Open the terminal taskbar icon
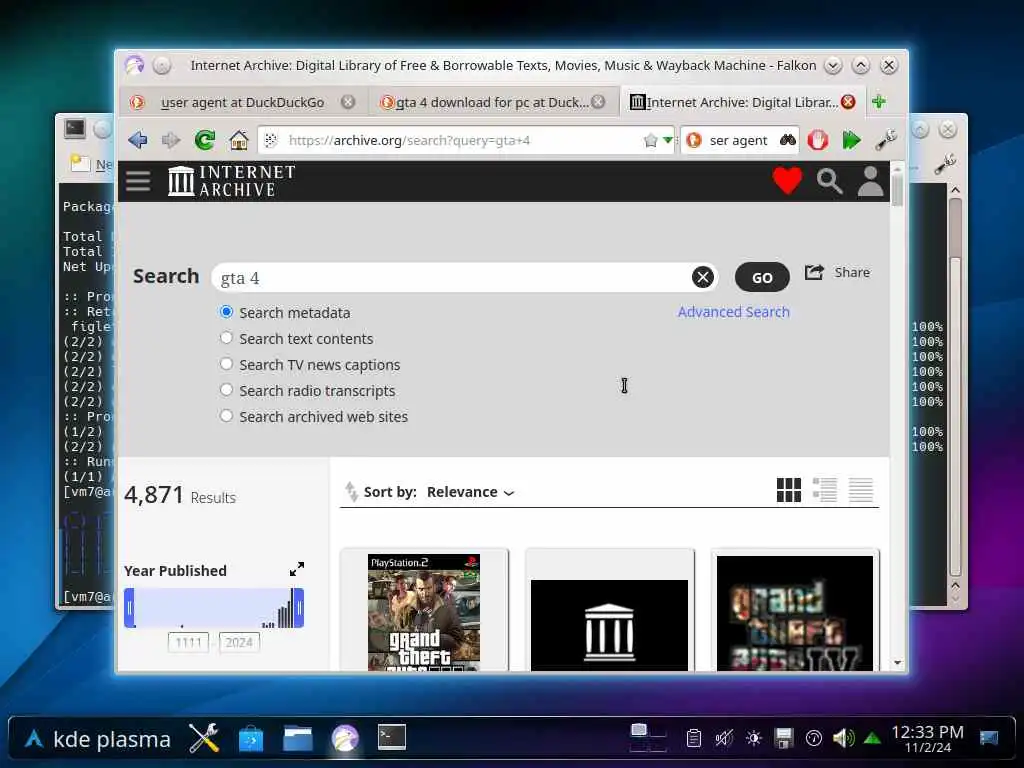Viewport: 1024px width, 768px height. point(392,737)
